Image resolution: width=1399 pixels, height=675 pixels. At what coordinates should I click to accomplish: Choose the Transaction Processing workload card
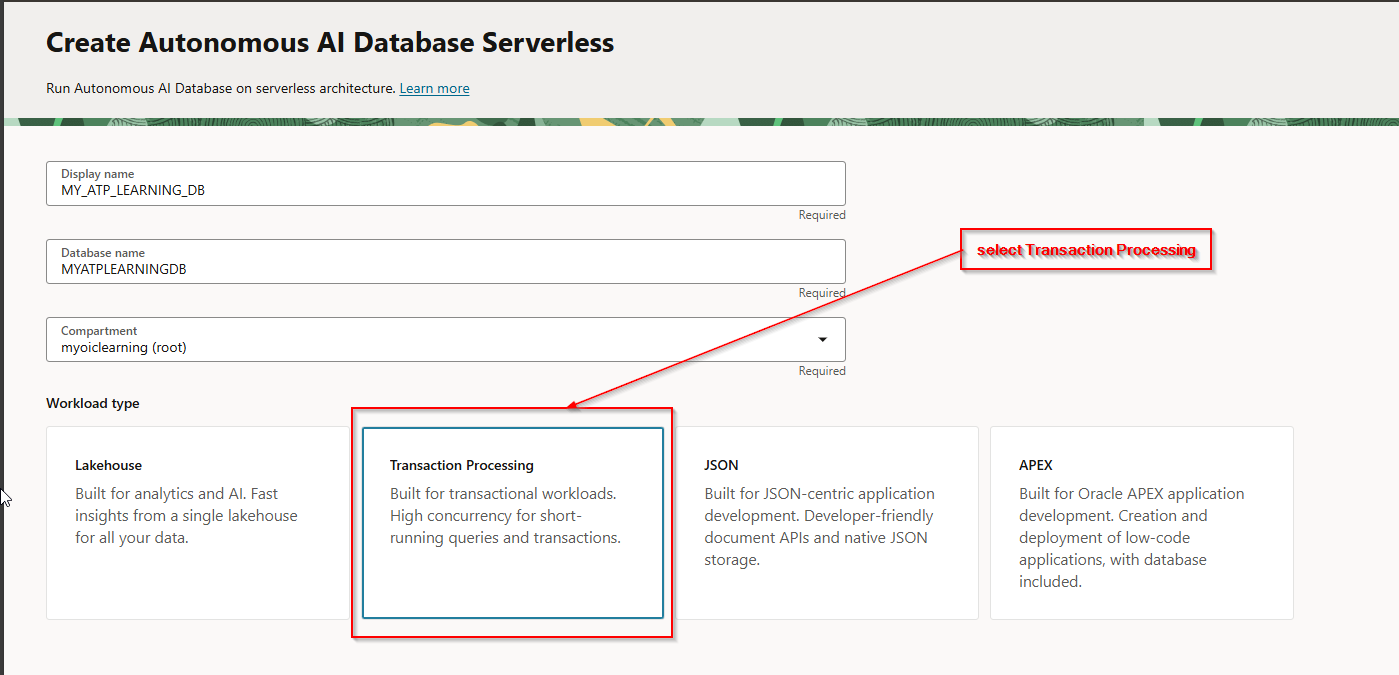512,523
